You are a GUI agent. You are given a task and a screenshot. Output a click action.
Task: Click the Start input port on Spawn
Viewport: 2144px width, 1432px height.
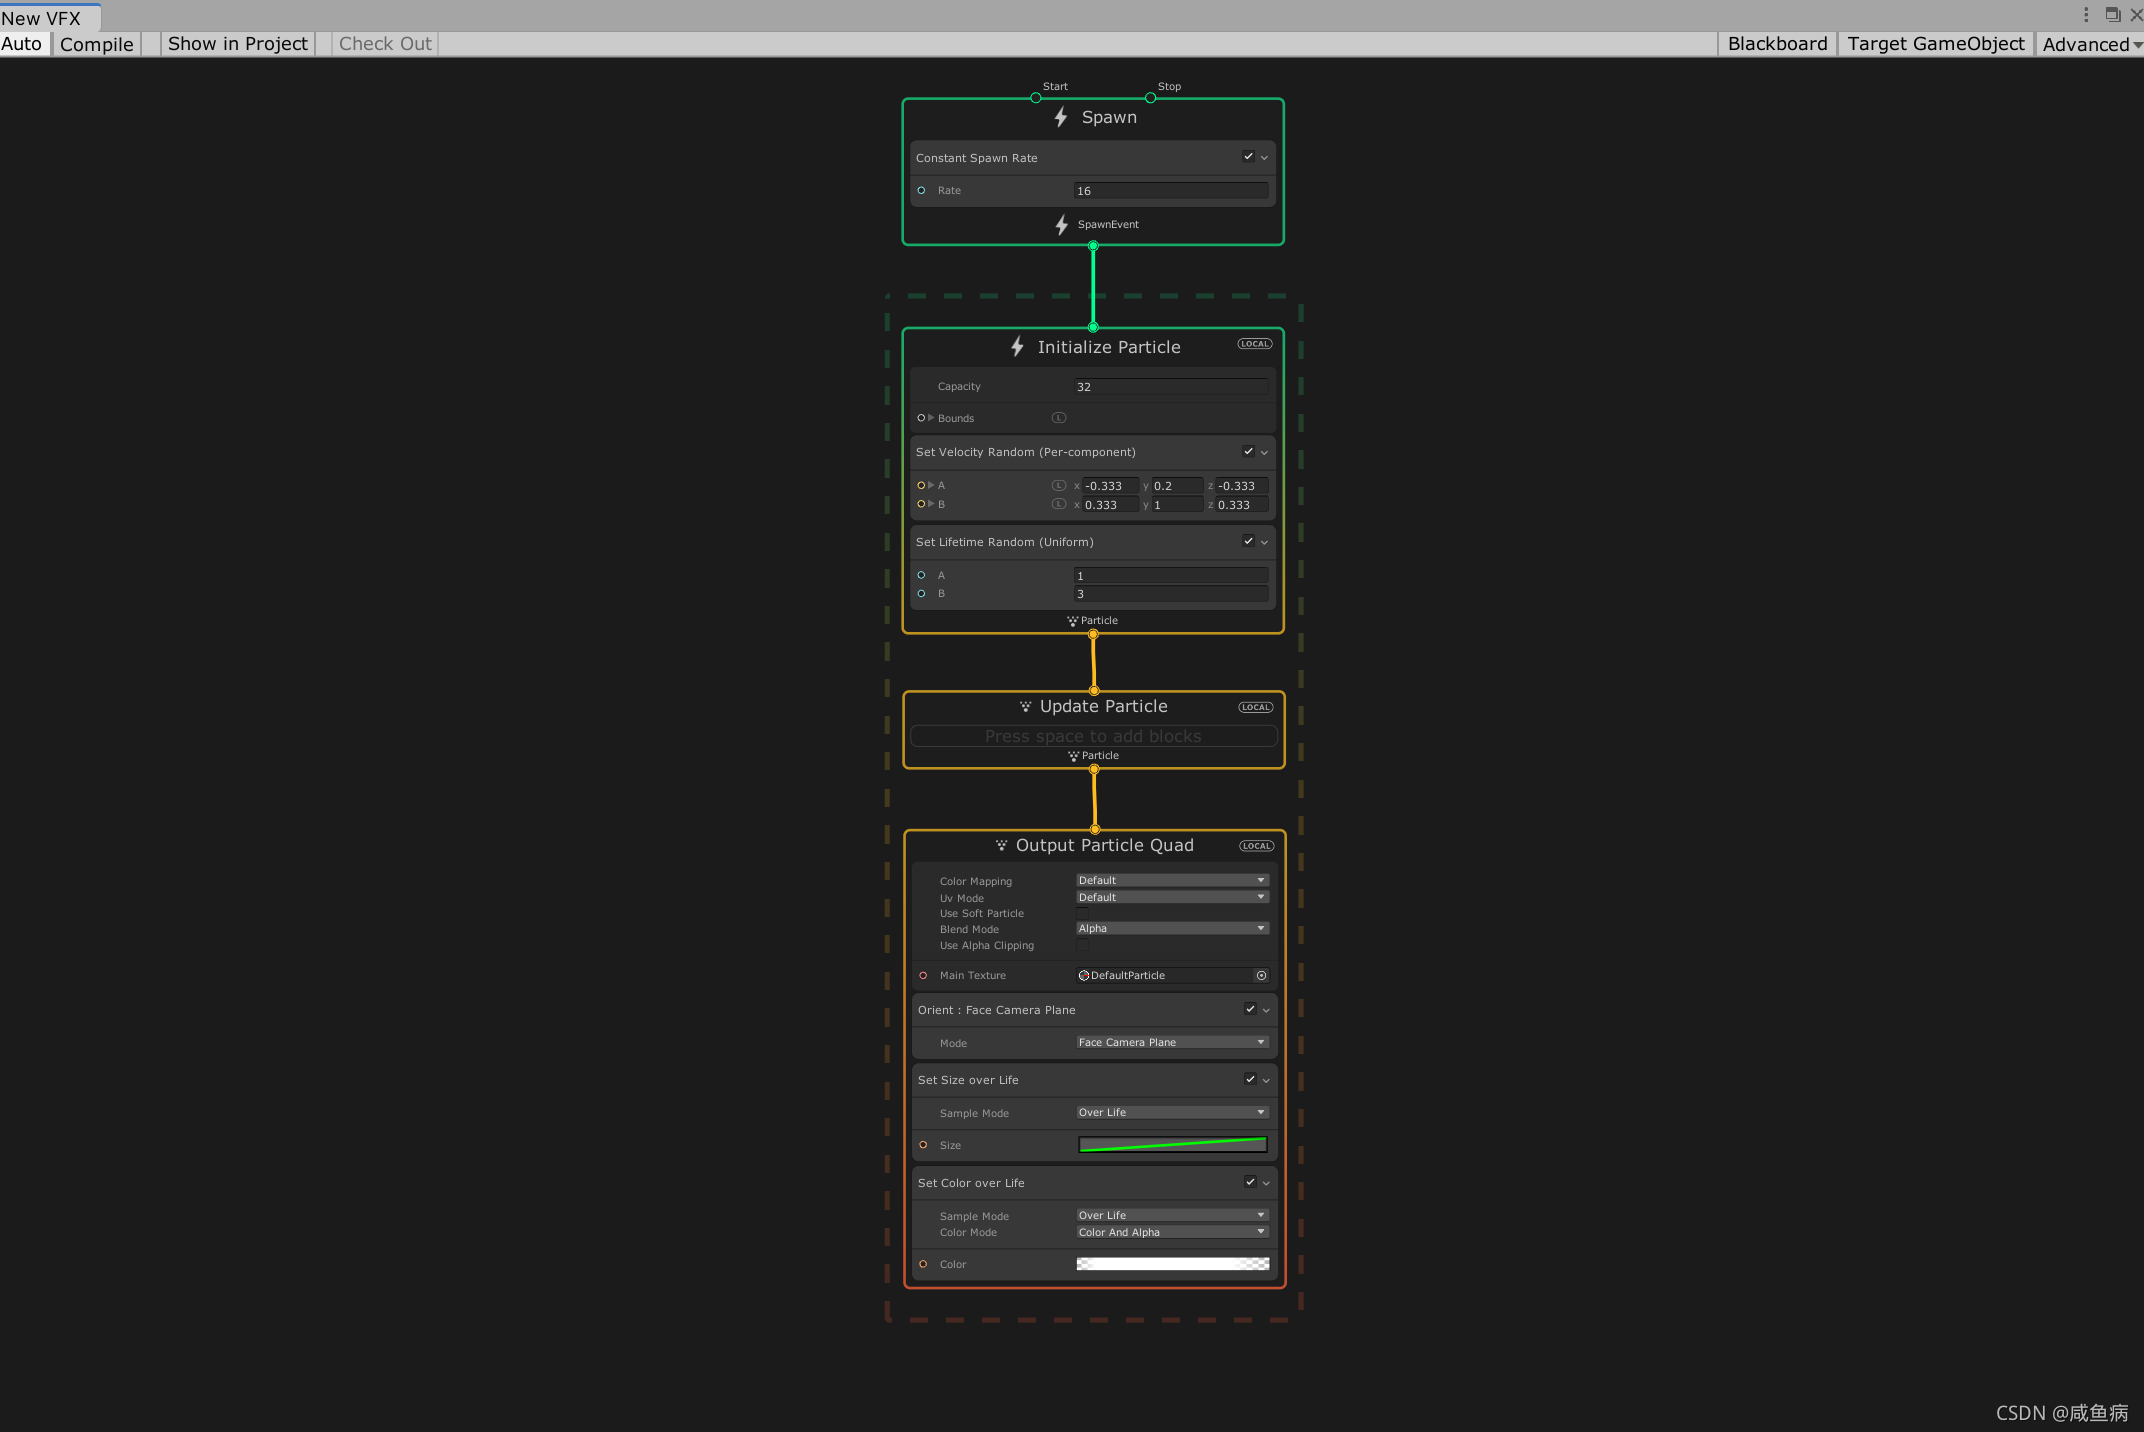(x=1036, y=98)
